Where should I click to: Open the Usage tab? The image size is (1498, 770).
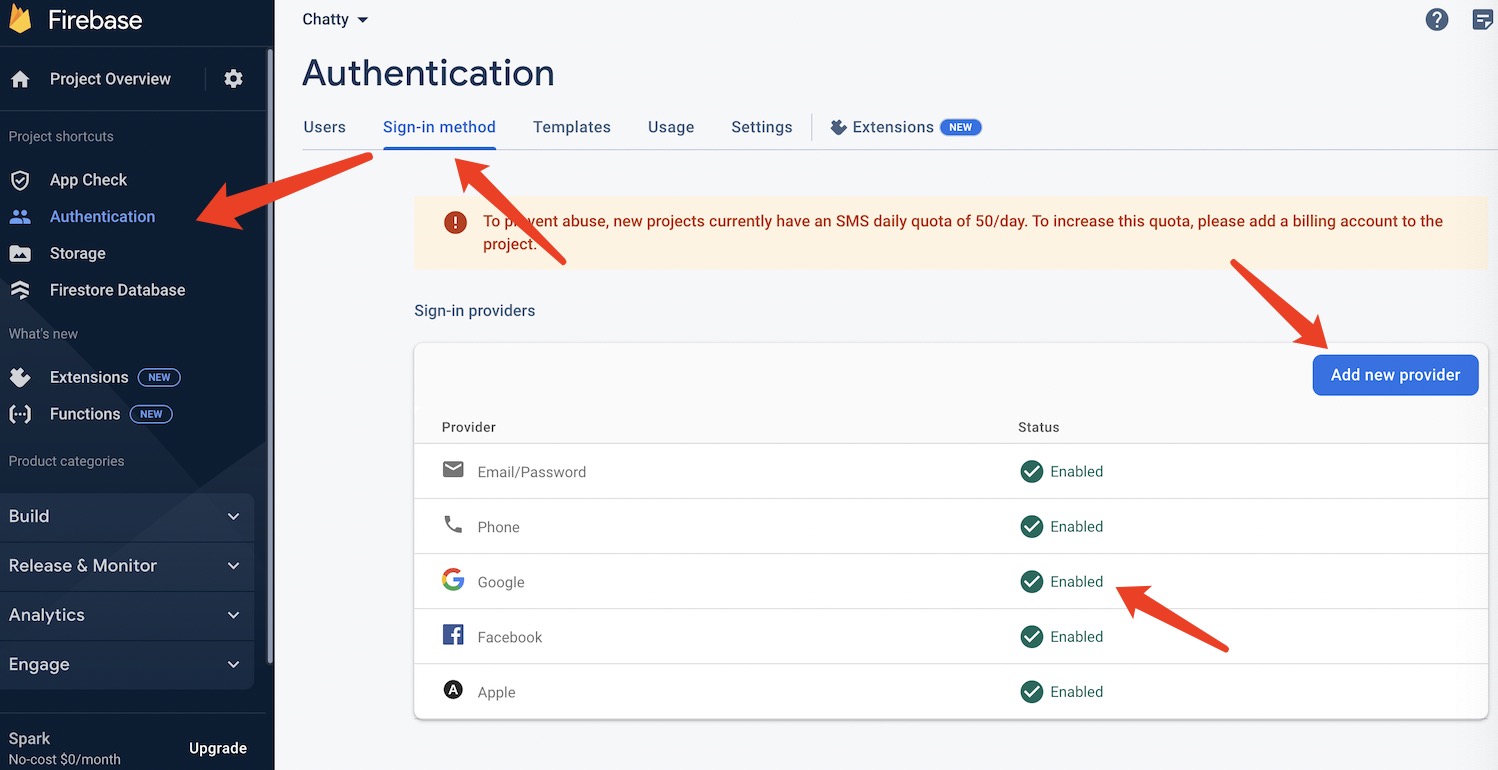point(671,127)
